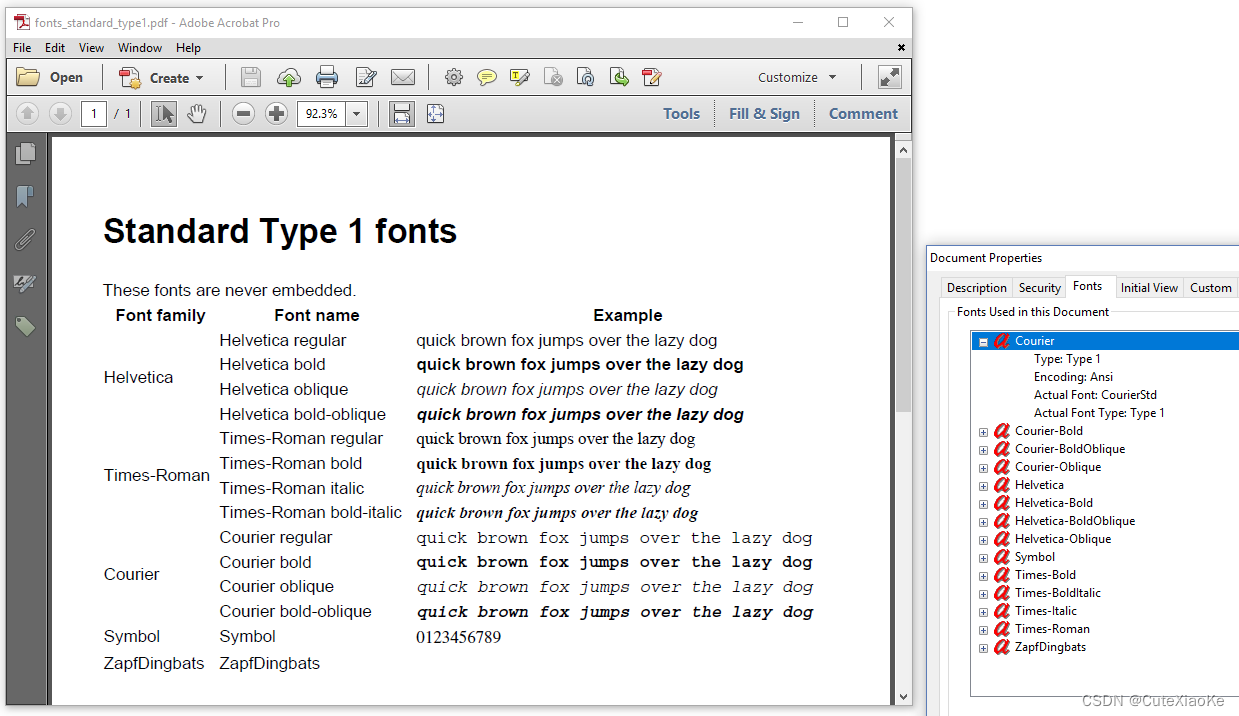Zoom in with the plus button

click(276, 114)
